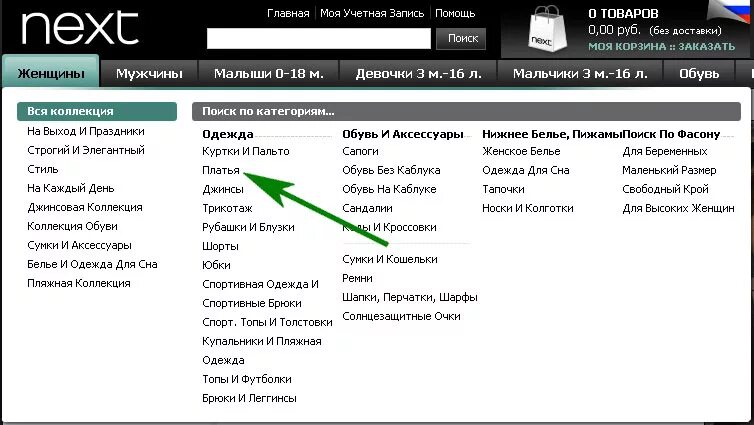Open Солнцезащитные Очки category

(x=401, y=316)
